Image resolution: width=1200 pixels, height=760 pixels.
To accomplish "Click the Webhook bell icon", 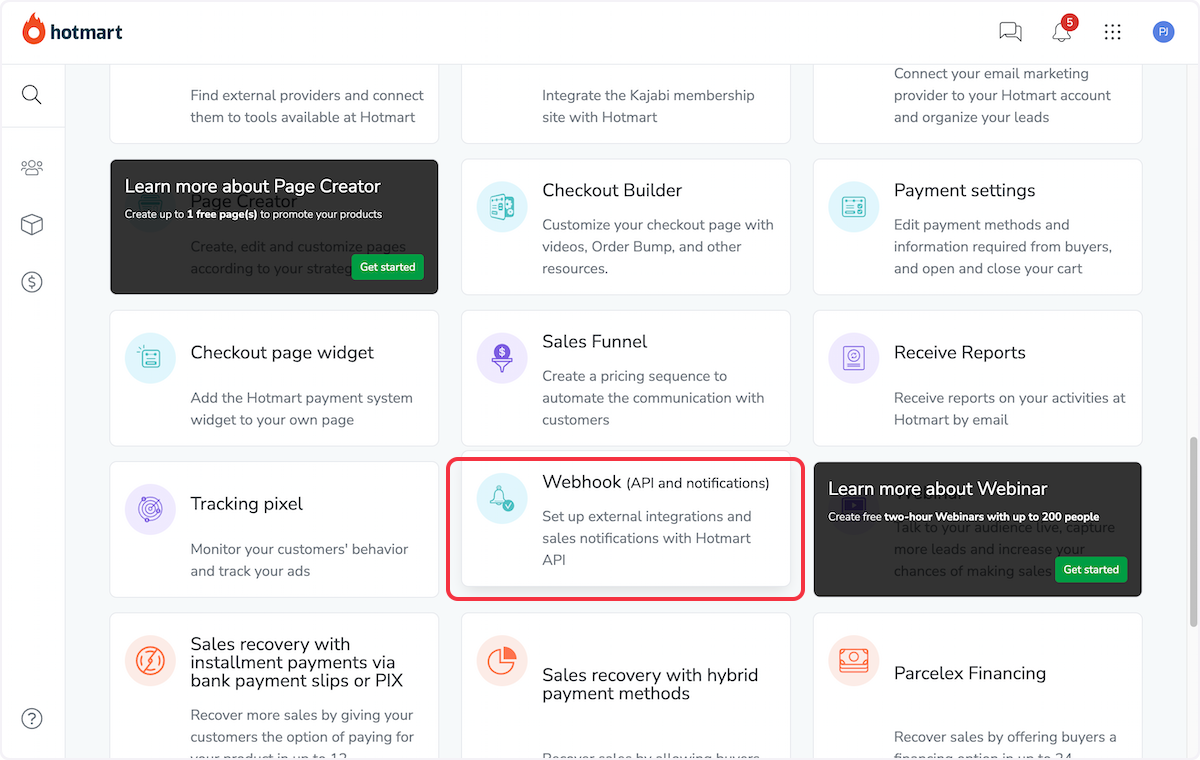I will 502,499.
